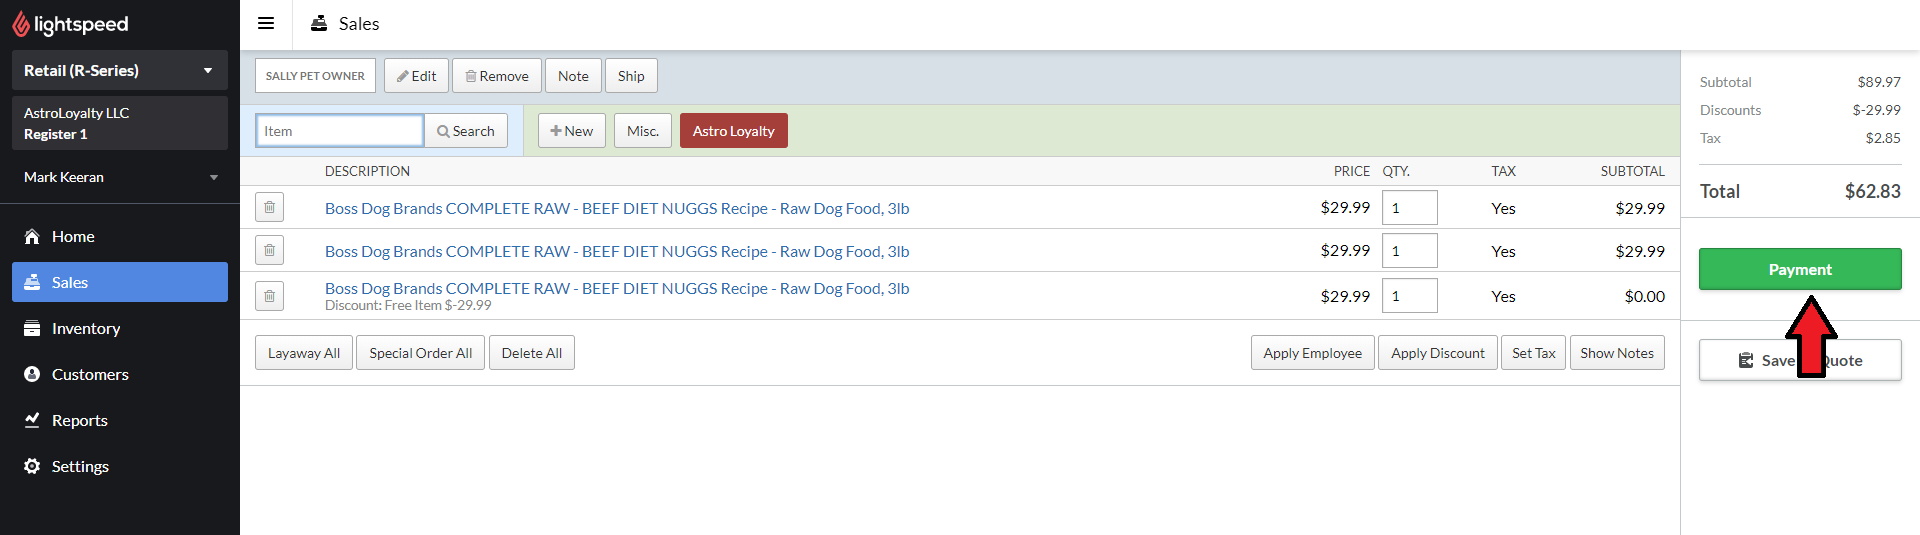
Task: Click quantity field of the third item
Action: pyautogui.click(x=1409, y=296)
